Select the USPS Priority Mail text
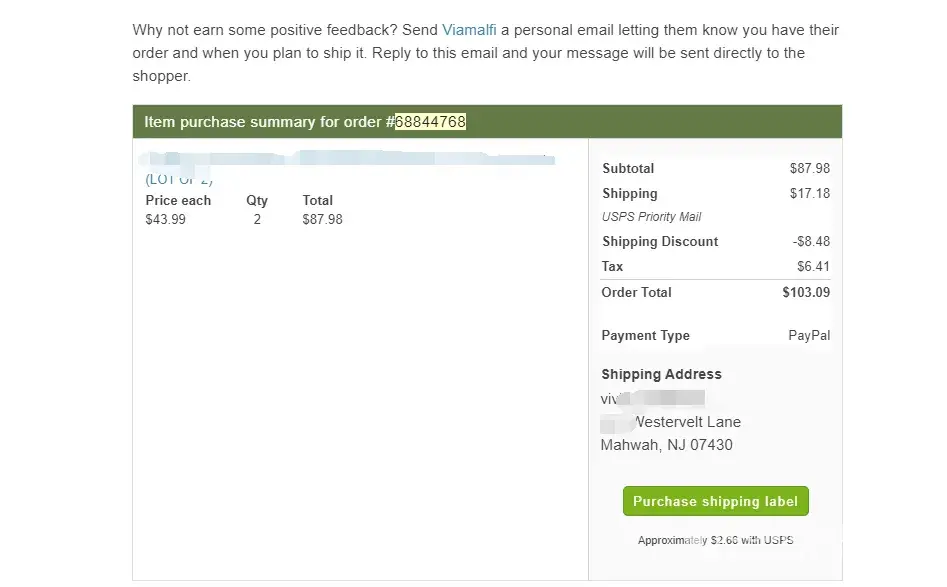 click(651, 217)
